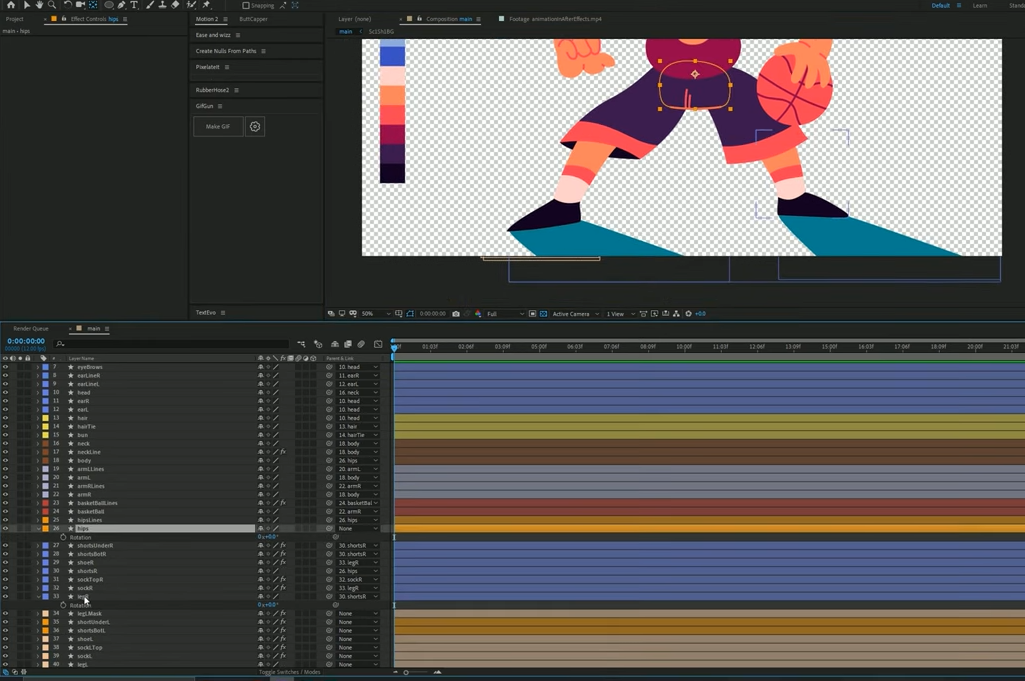1025x681 pixels.
Task: Hide the body layer eye
Action: 5,461
